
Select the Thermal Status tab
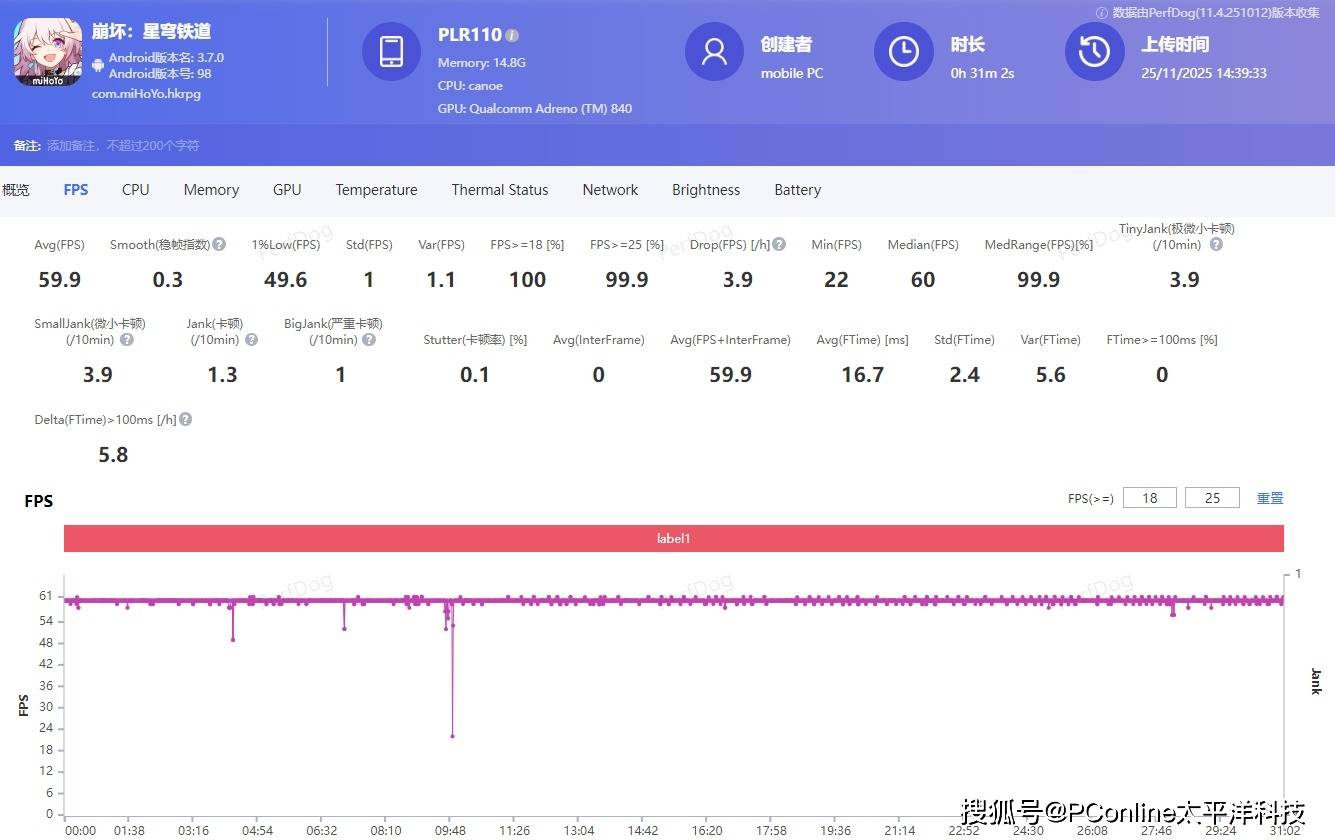coord(499,190)
